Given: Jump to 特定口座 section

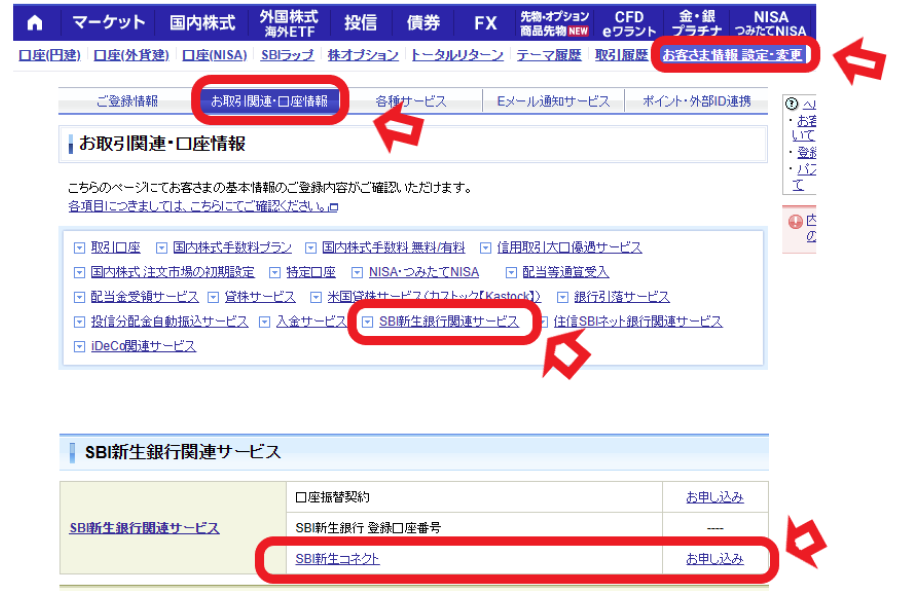Looking at the screenshot, I should tap(311, 272).
